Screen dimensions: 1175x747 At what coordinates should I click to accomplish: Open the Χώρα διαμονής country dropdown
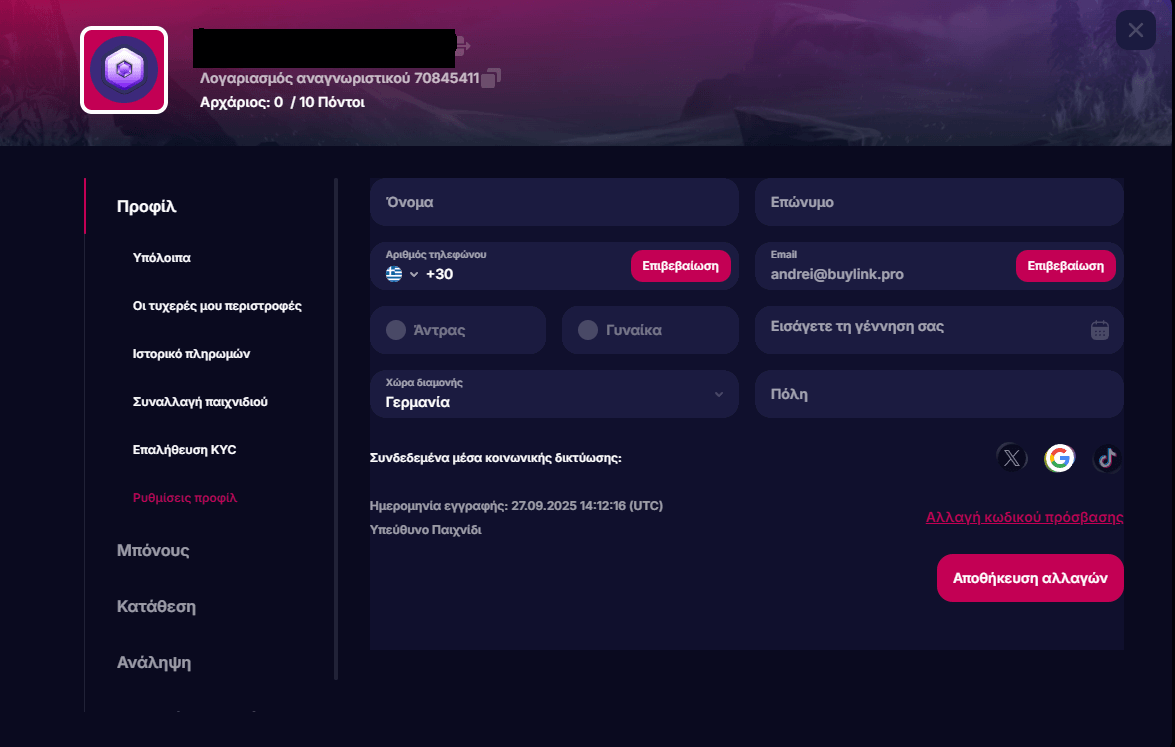pos(554,394)
